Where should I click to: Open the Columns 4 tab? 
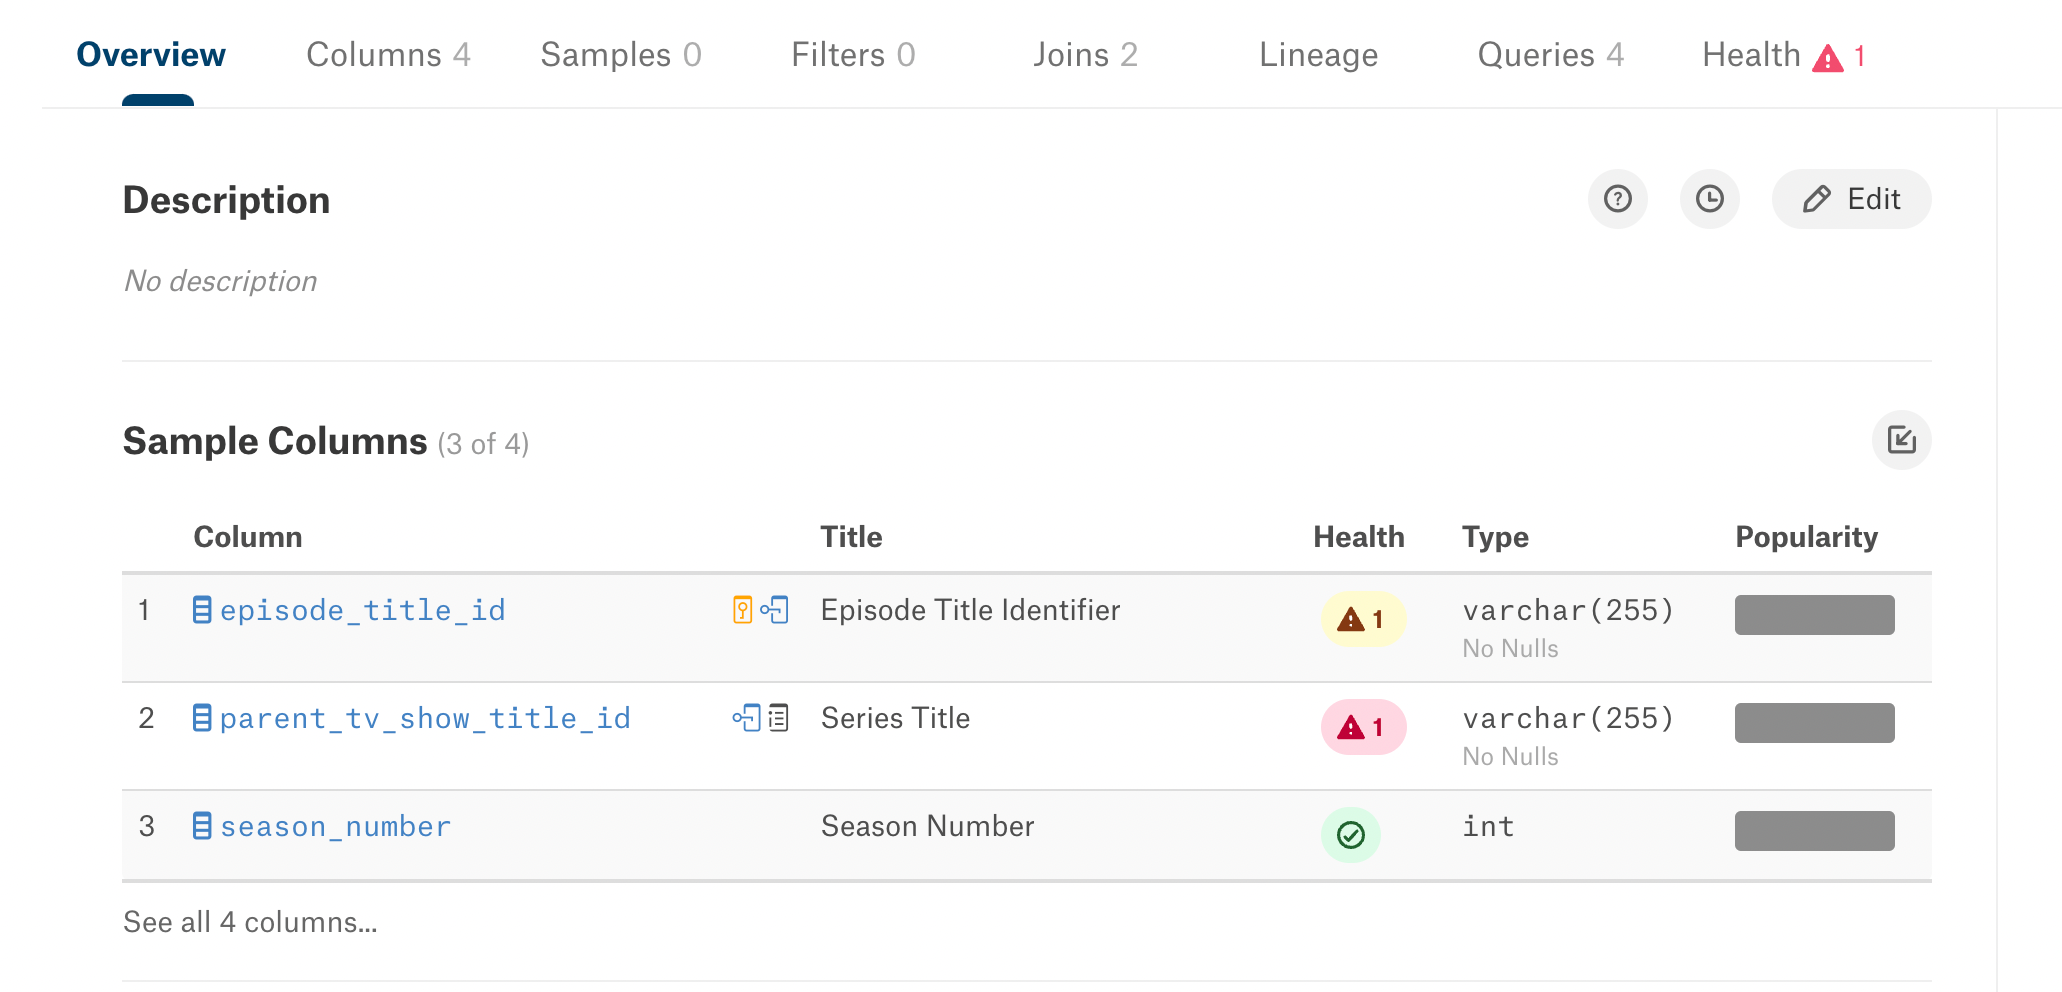388,55
